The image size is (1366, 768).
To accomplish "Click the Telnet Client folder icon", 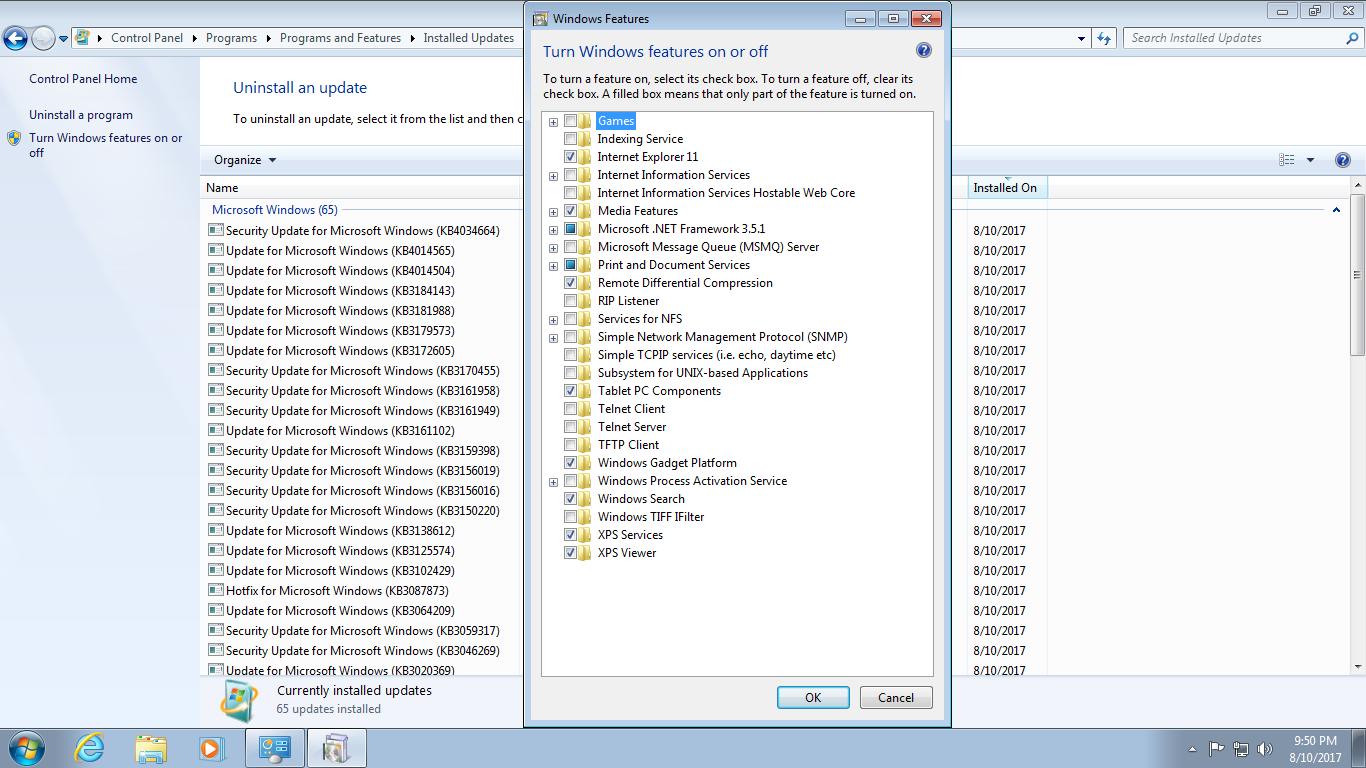I will click(585, 409).
